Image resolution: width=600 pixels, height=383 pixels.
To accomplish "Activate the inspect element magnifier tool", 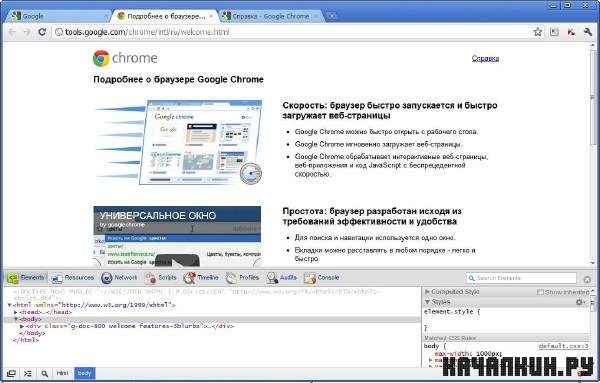I will (x=44, y=373).
